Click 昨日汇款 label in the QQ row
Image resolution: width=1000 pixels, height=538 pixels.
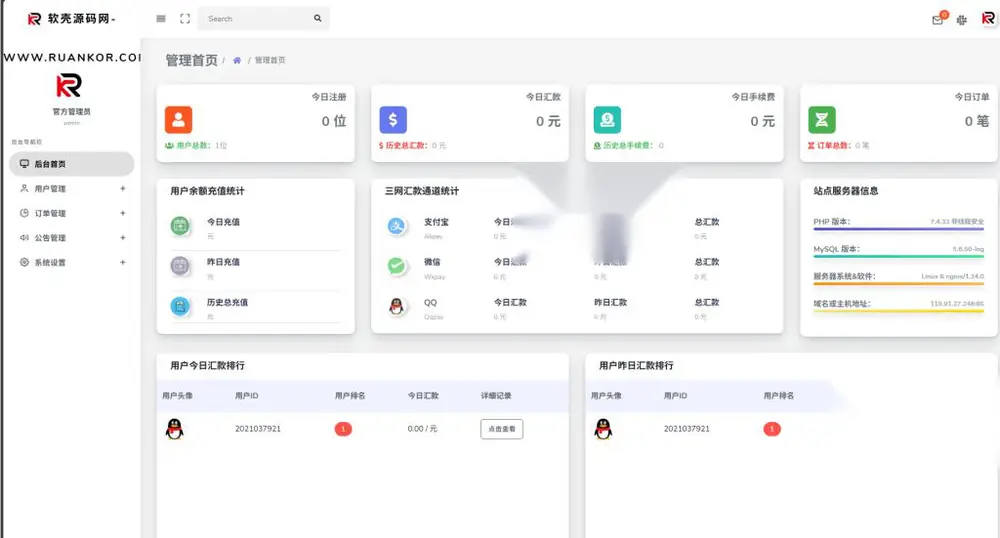tap(610, 302)
